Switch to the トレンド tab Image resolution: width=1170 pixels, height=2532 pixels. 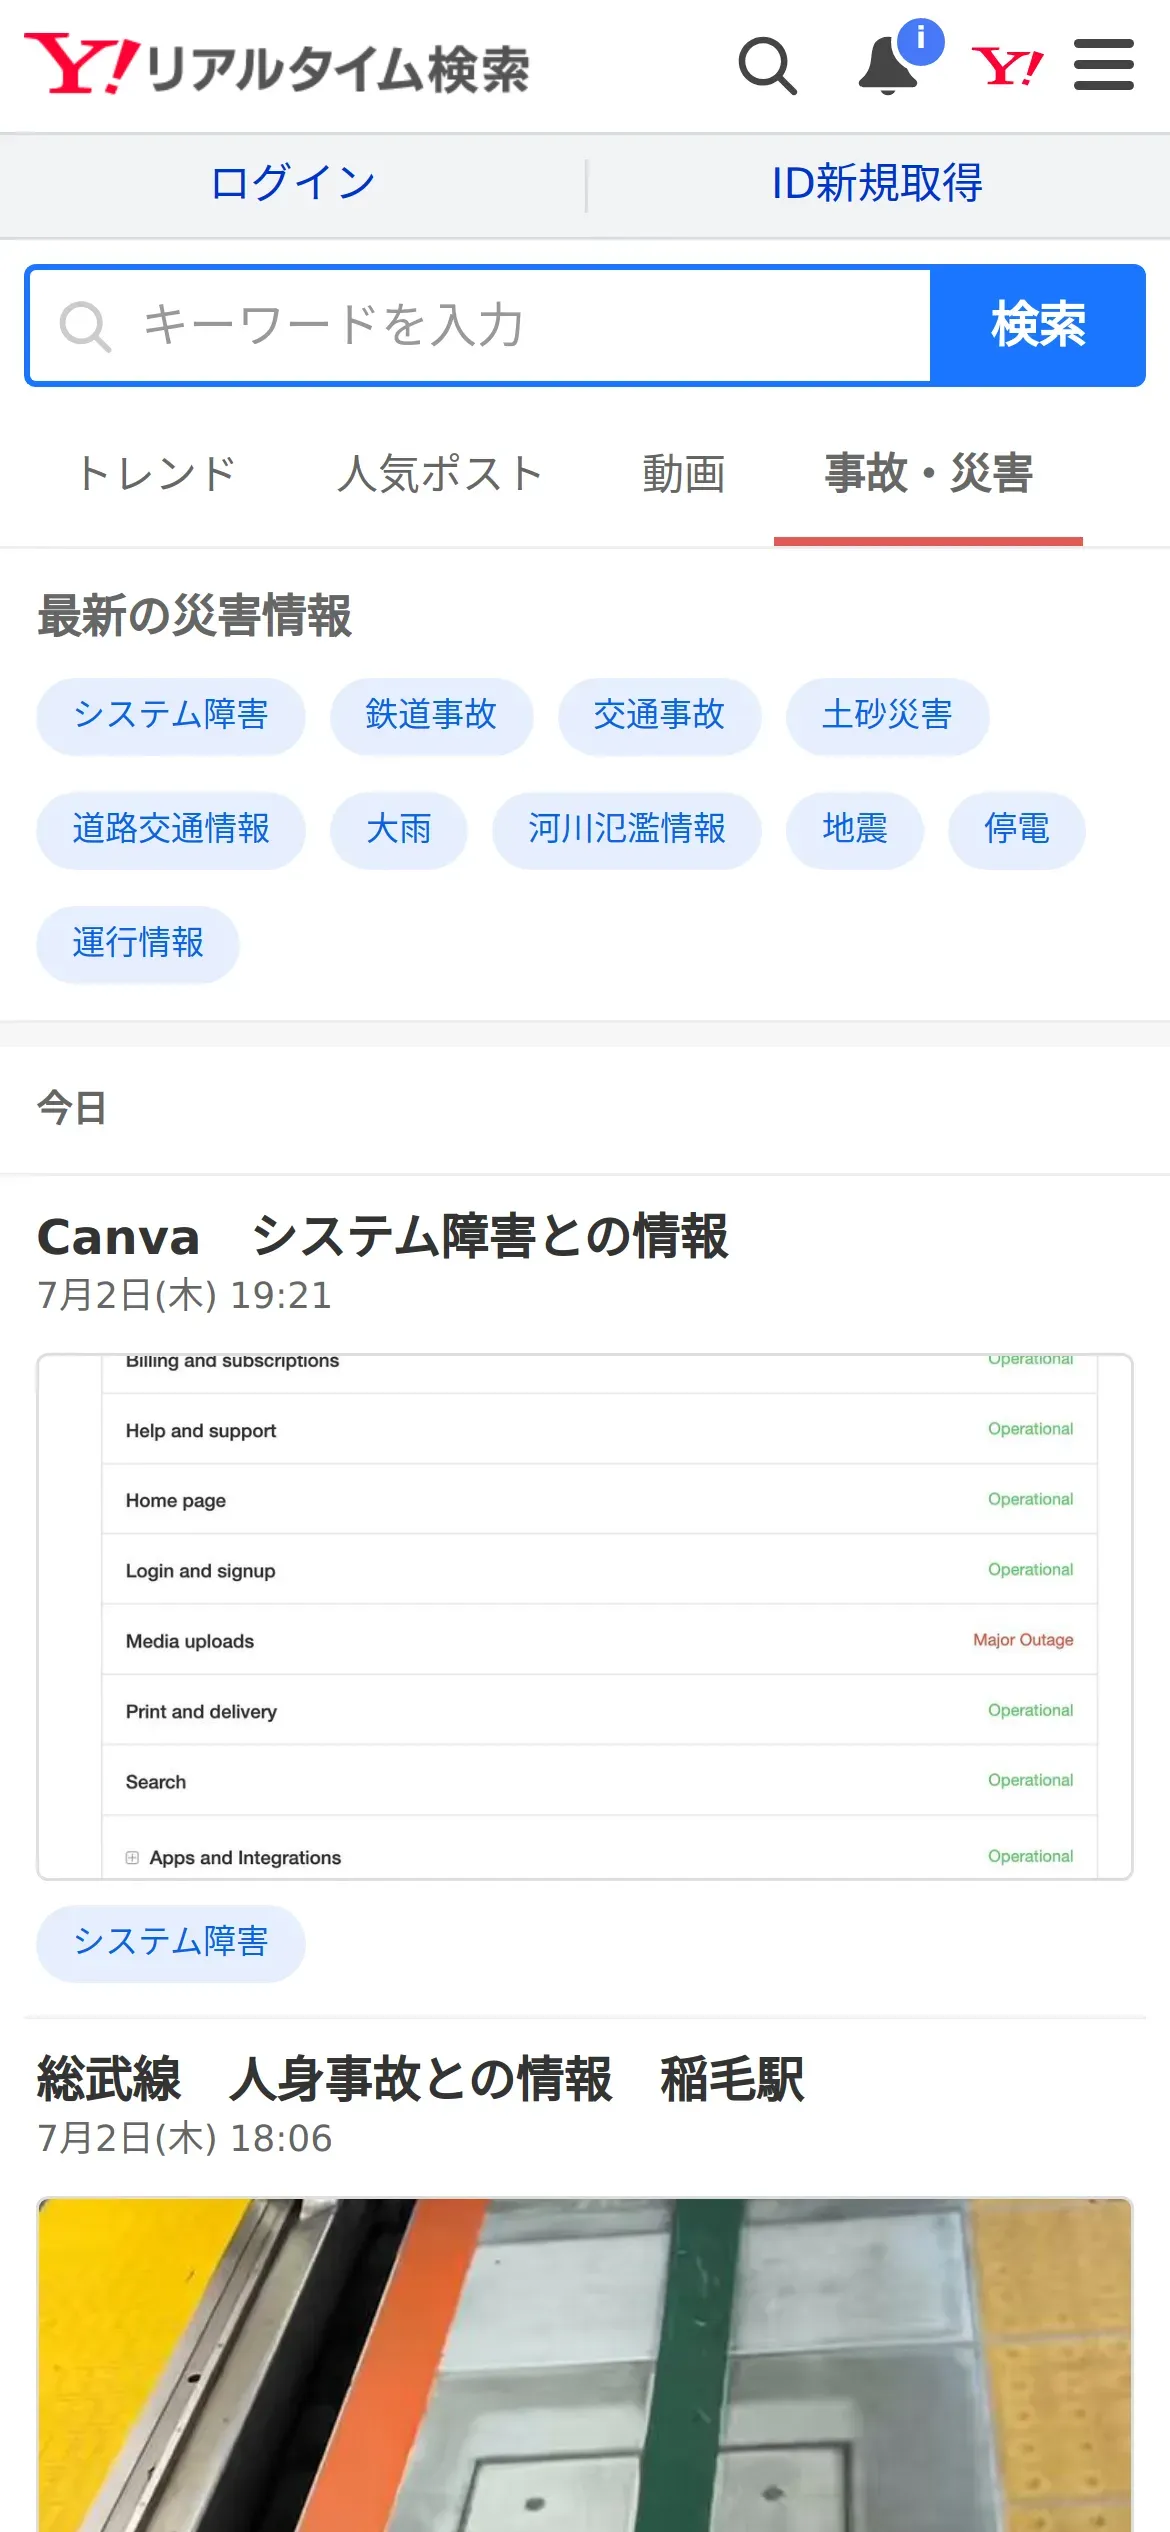point(156,474)
